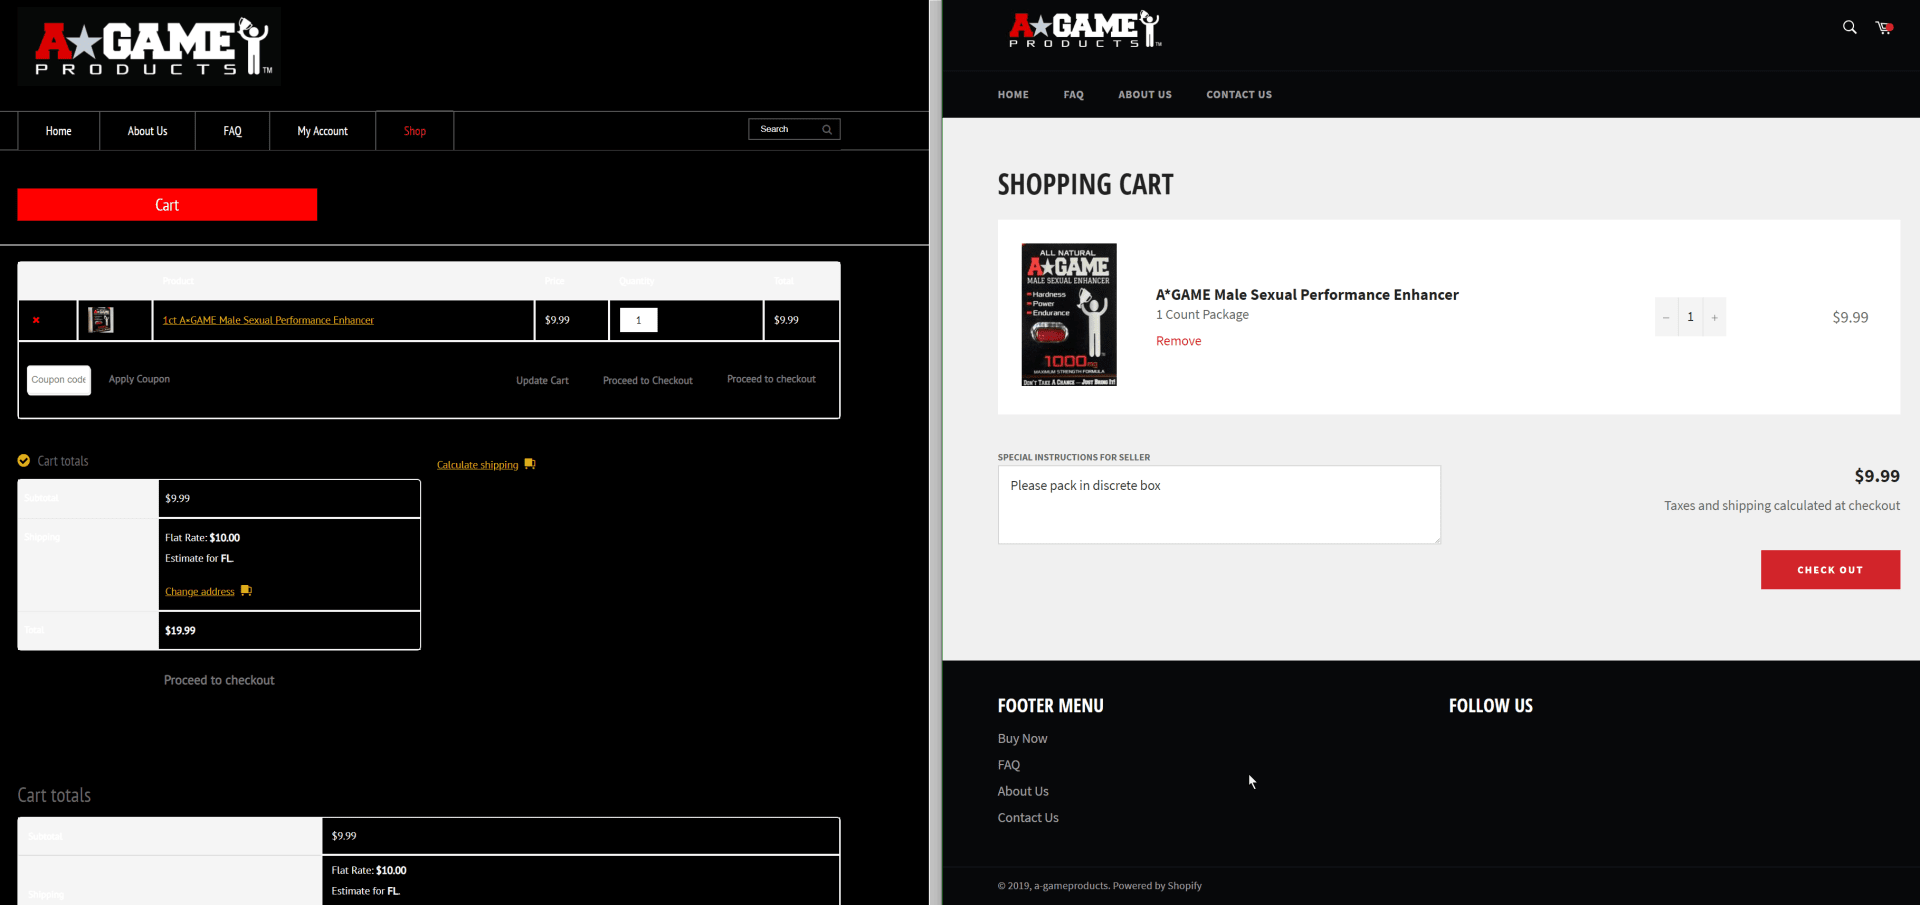Screen dimensions: 1920x905
Task: Click the icon next to Change address
Action: point(246,591)
